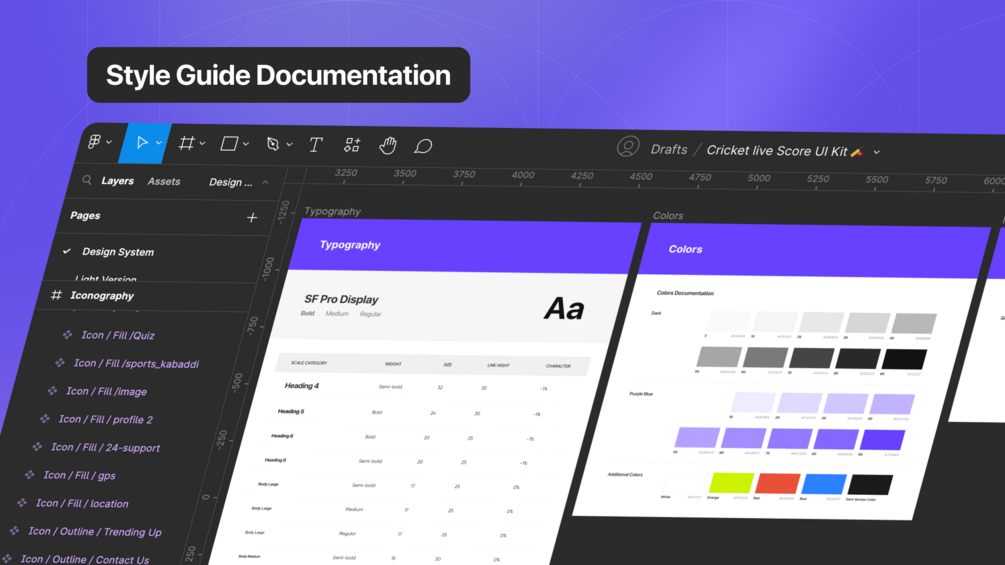The width and height of the screenshot is (1005, 565).
Task: Select layer Icon / Outline / Contact Us
Action: click(x=85, y=559)
